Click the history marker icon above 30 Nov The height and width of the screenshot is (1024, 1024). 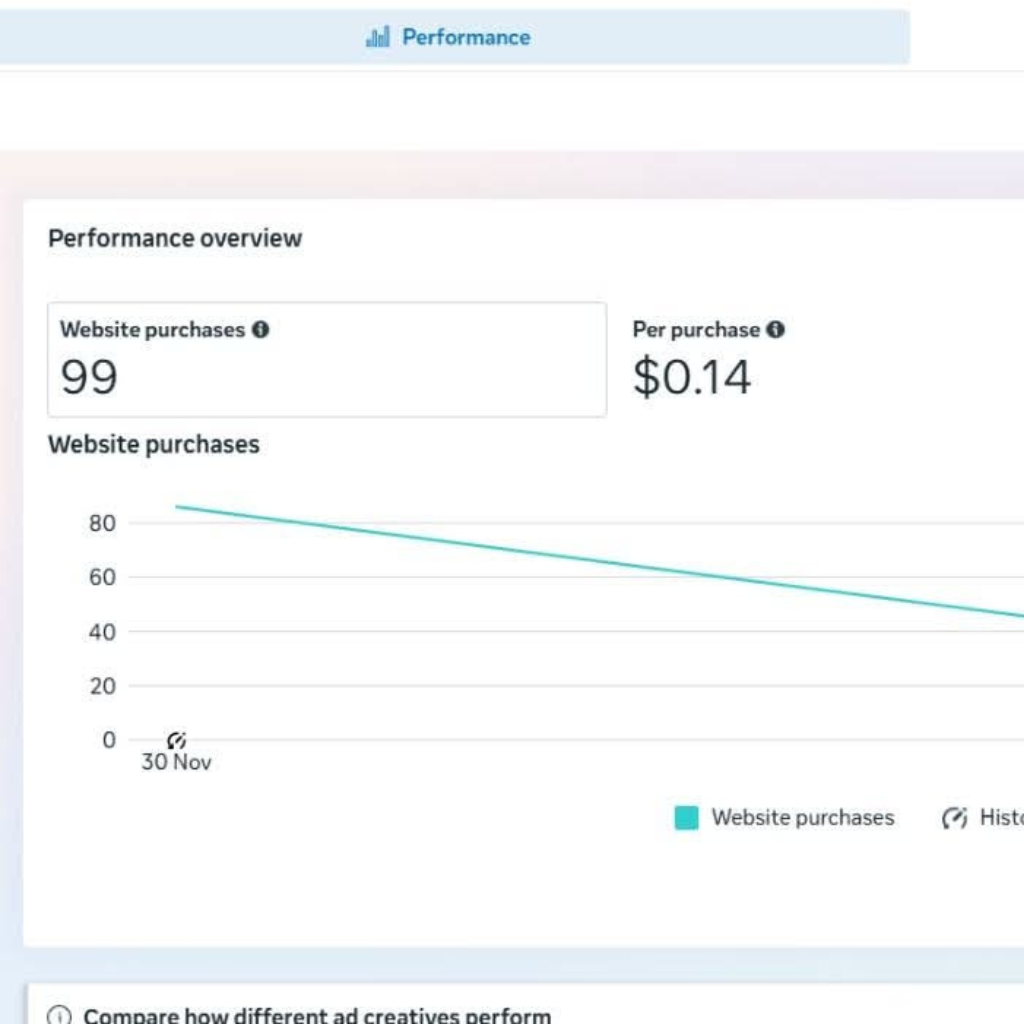(177, 741)
